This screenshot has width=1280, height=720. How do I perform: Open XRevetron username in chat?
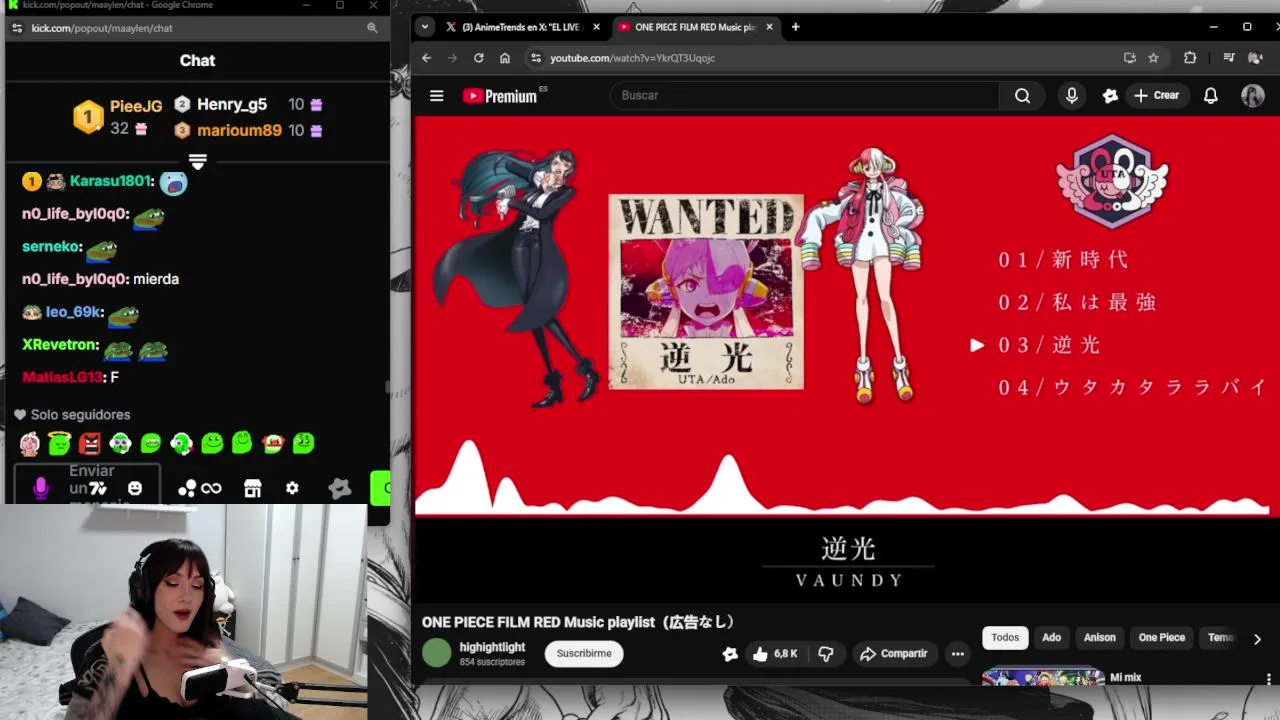(59, 345)
